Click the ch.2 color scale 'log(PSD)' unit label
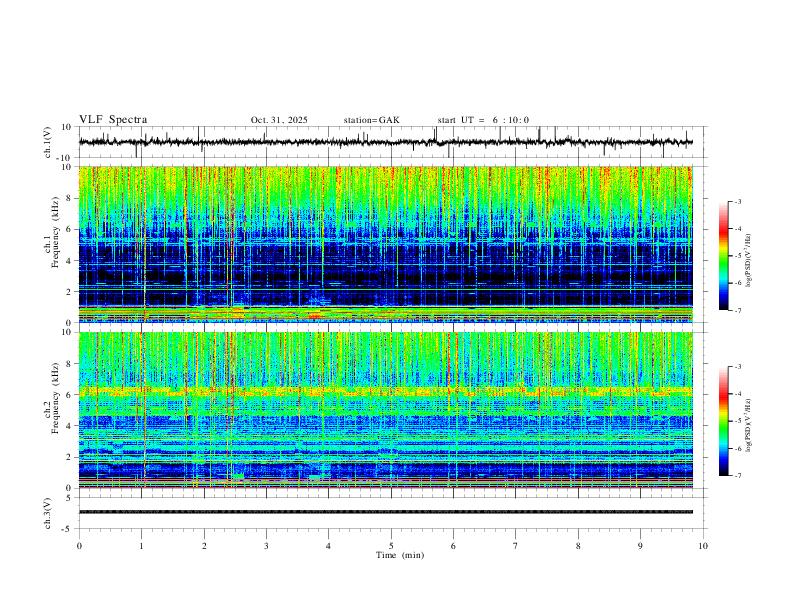 pos(749,424)
